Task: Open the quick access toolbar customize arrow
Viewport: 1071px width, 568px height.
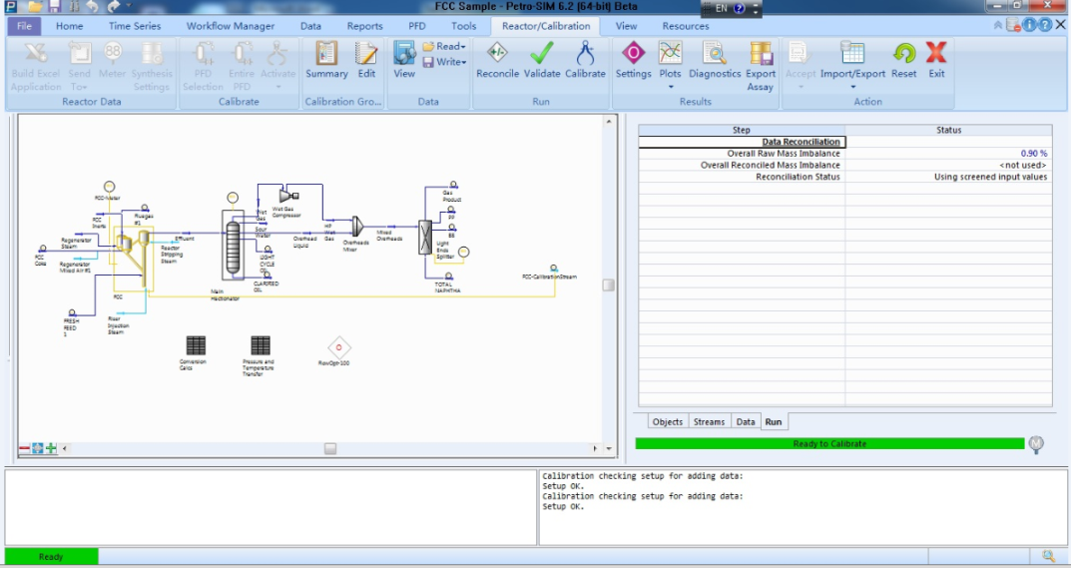Action: 128,7
